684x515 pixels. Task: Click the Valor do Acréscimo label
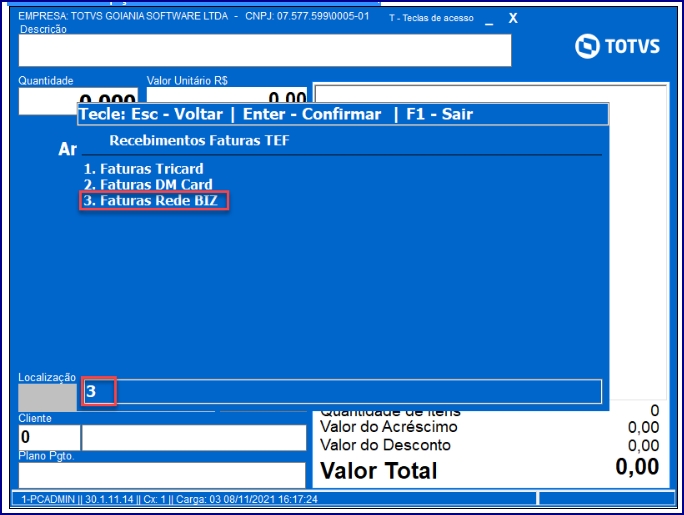[x=389, y=426]
